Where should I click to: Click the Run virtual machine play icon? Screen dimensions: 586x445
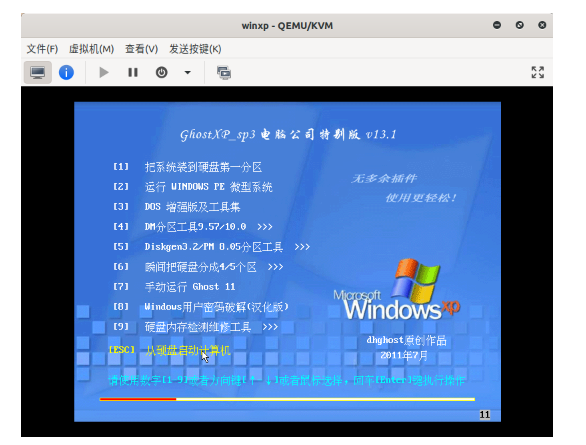(104, 72)
